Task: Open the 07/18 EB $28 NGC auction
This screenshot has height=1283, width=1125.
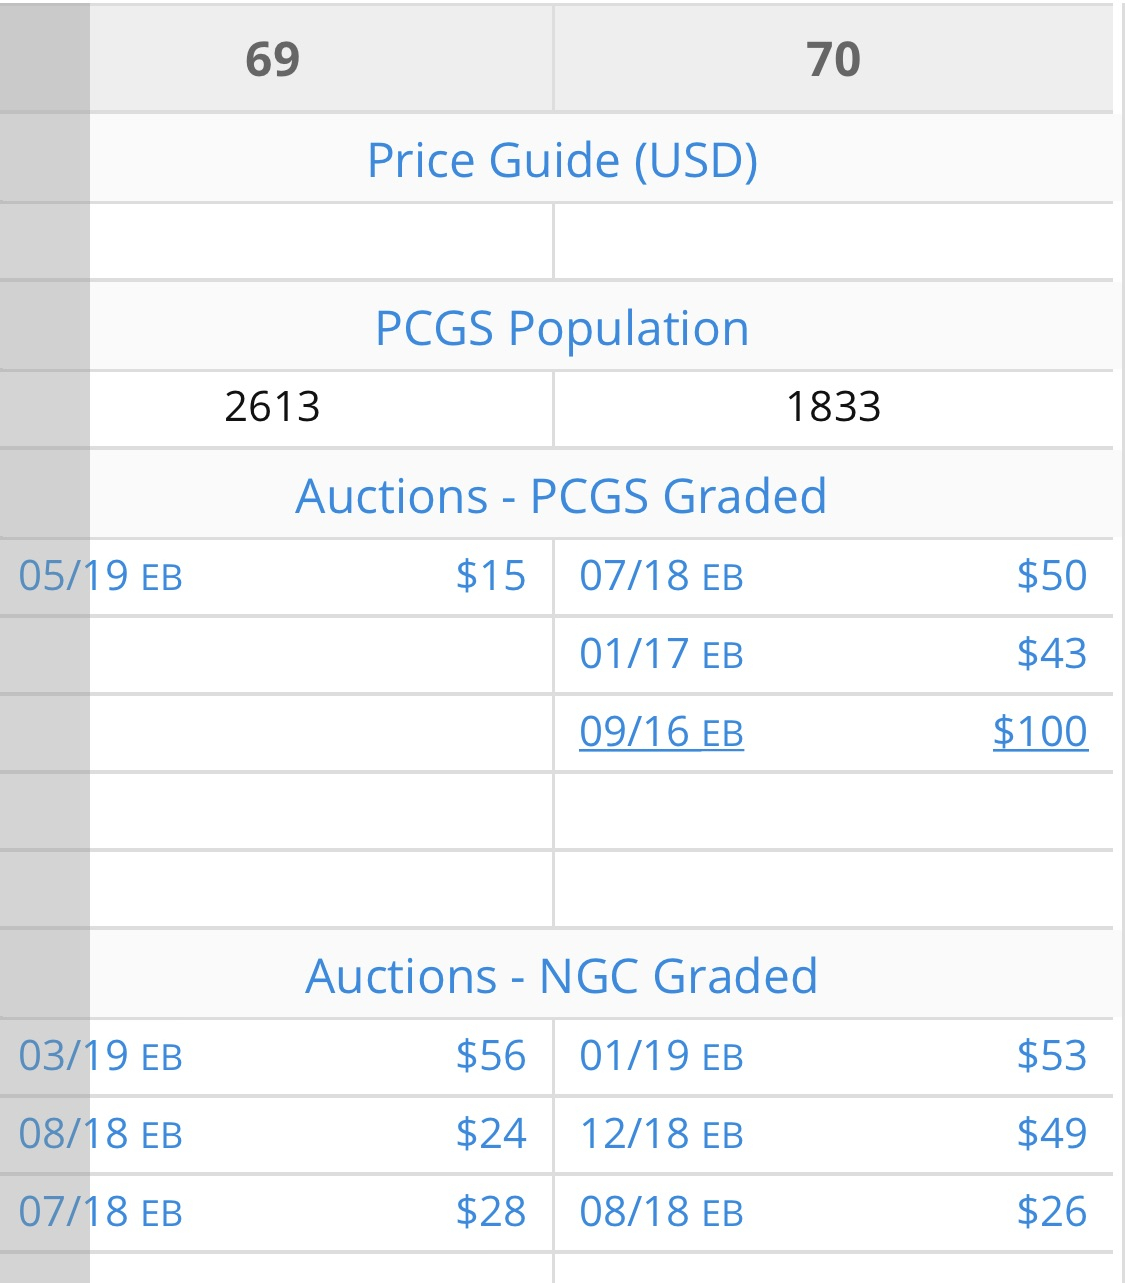Action: click(272, 1213)
